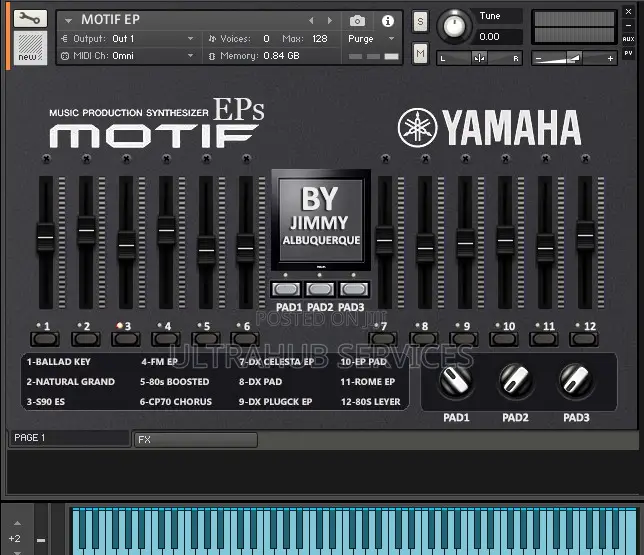Mute the instrument with M button
Screen dimensions: 644x555
point(420,53)
